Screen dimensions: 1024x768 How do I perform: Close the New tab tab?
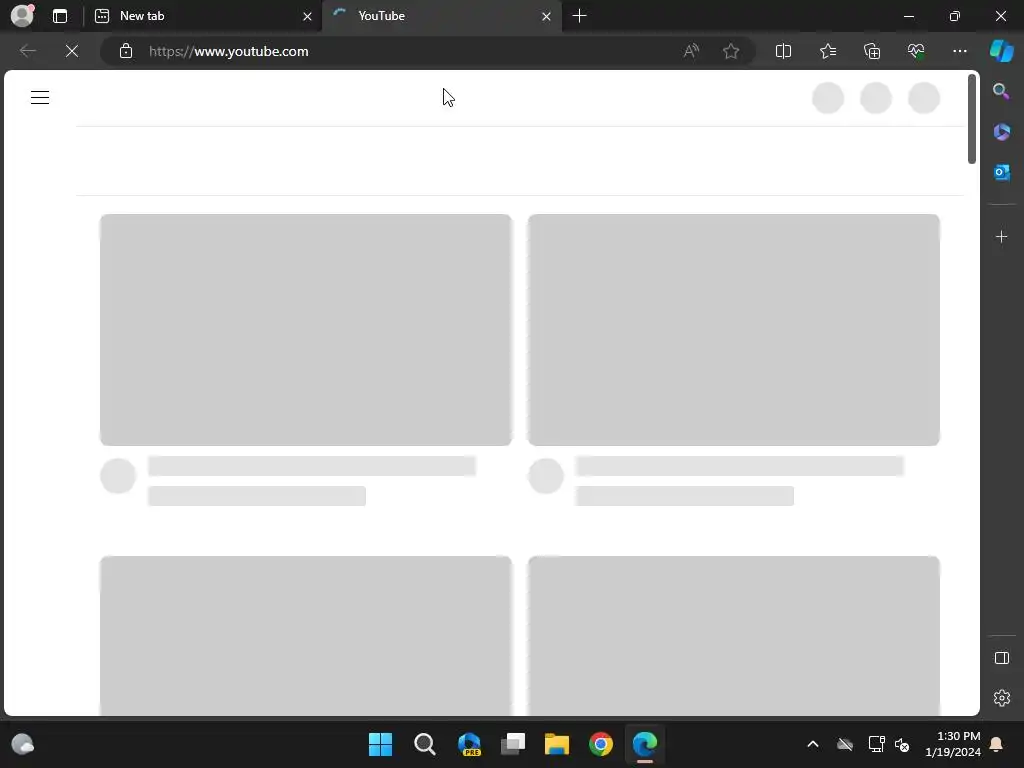pyautogui.click(x=307, y=16)
